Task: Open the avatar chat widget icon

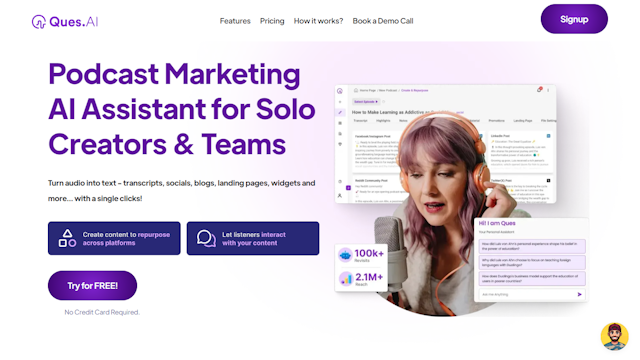Action: pos(614,337)
